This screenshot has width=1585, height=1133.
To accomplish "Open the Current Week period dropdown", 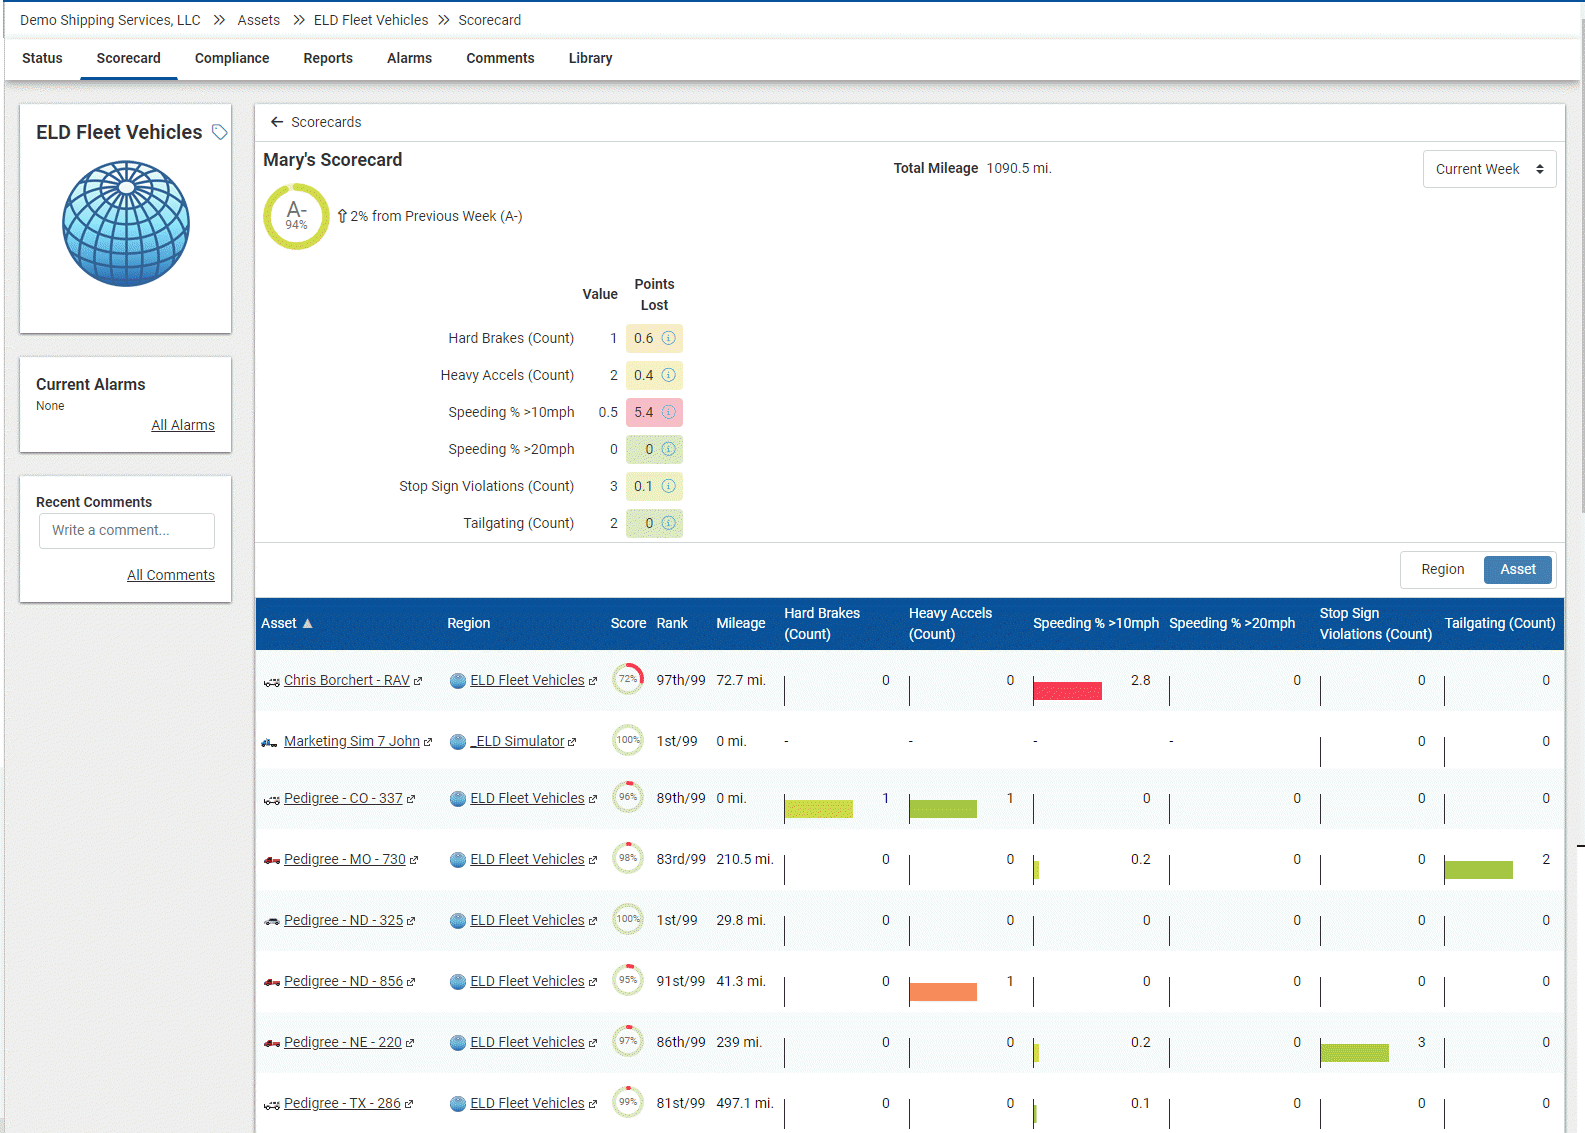I will click(1489, 169).
